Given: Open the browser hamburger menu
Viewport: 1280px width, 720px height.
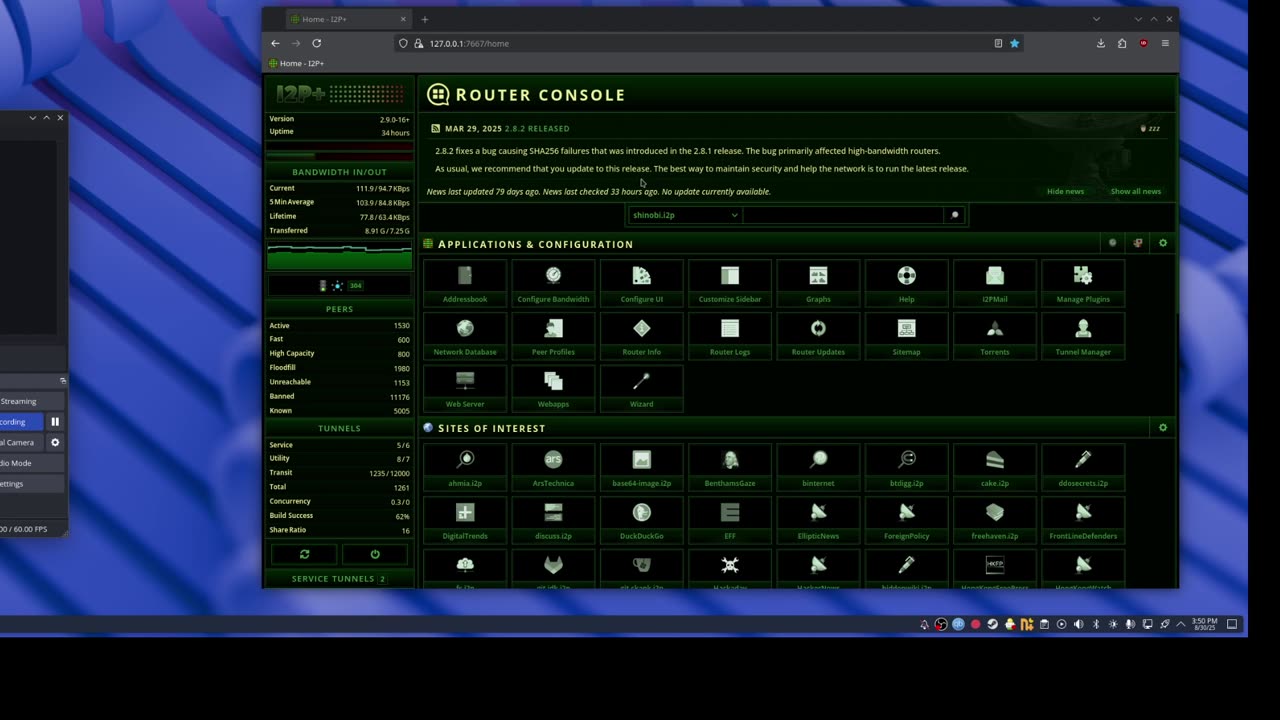Looking at the screenshot, I should (x=1165, y=43).
